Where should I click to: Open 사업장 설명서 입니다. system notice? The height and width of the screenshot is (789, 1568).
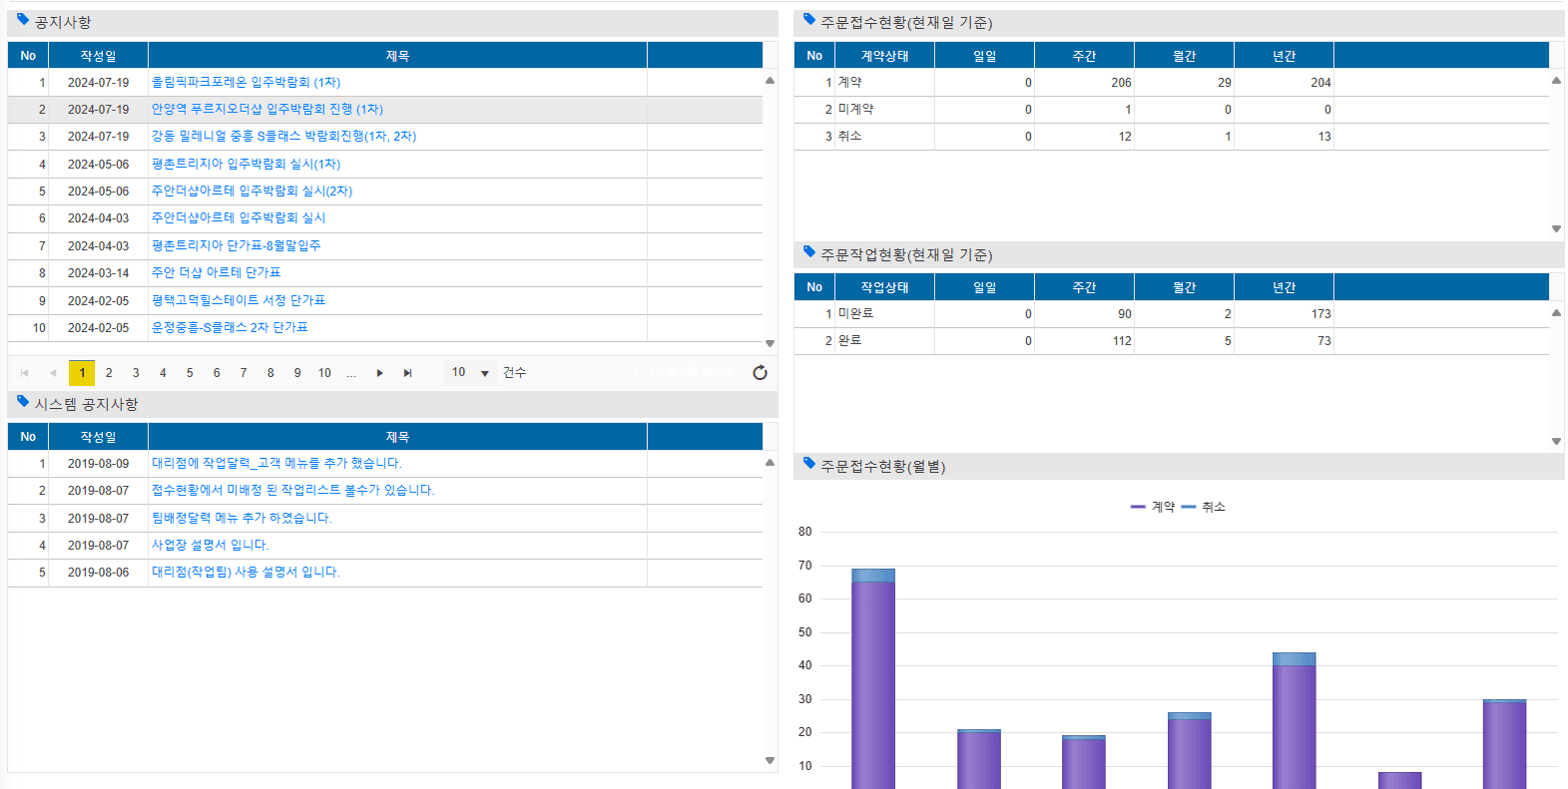[x=210, y=545]
